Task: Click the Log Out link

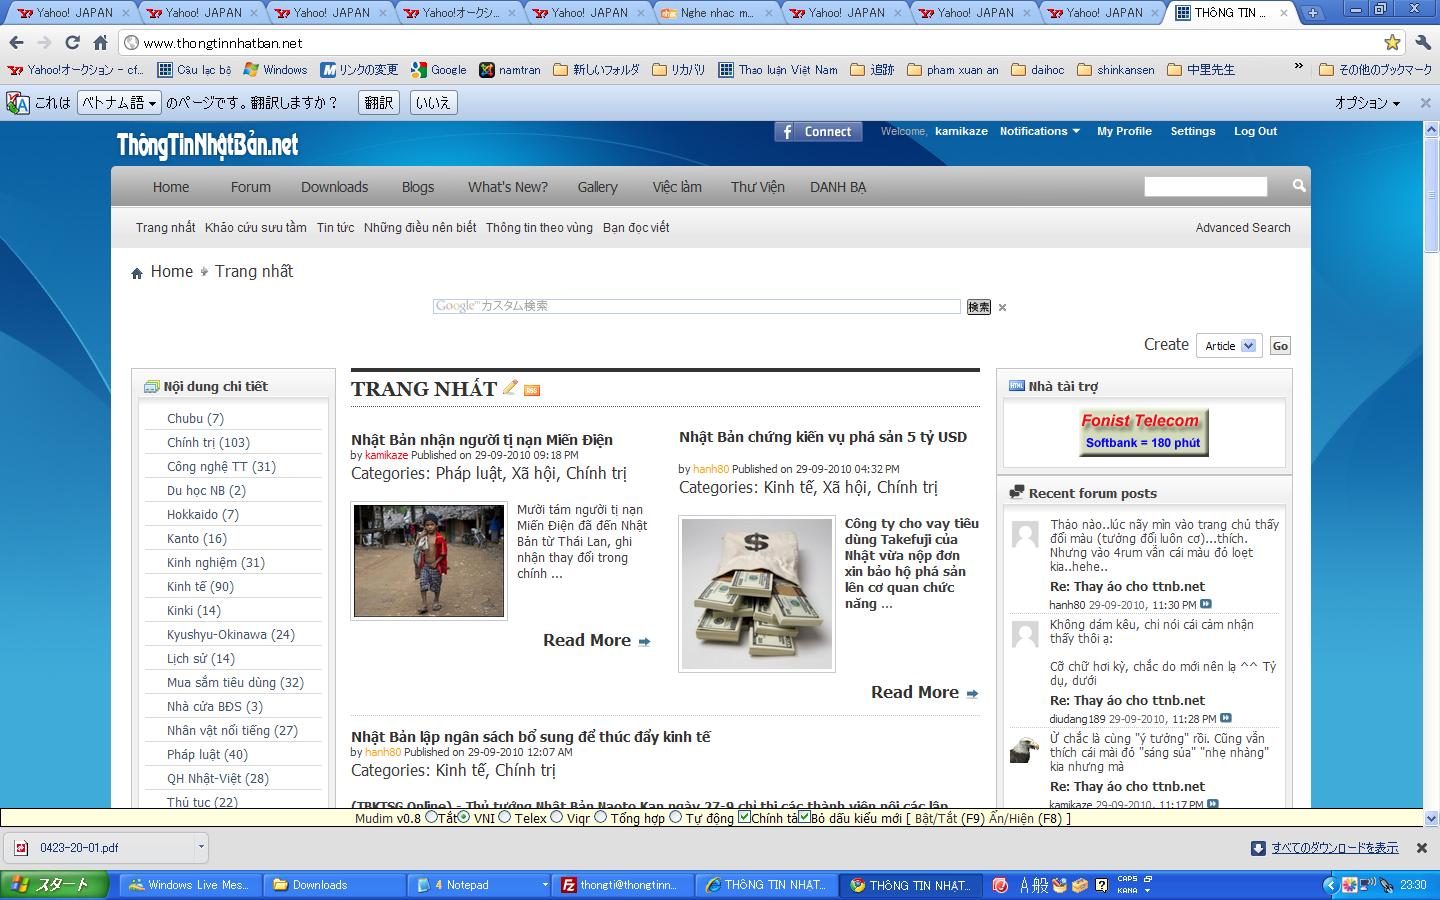Action: coord(1255,131)
